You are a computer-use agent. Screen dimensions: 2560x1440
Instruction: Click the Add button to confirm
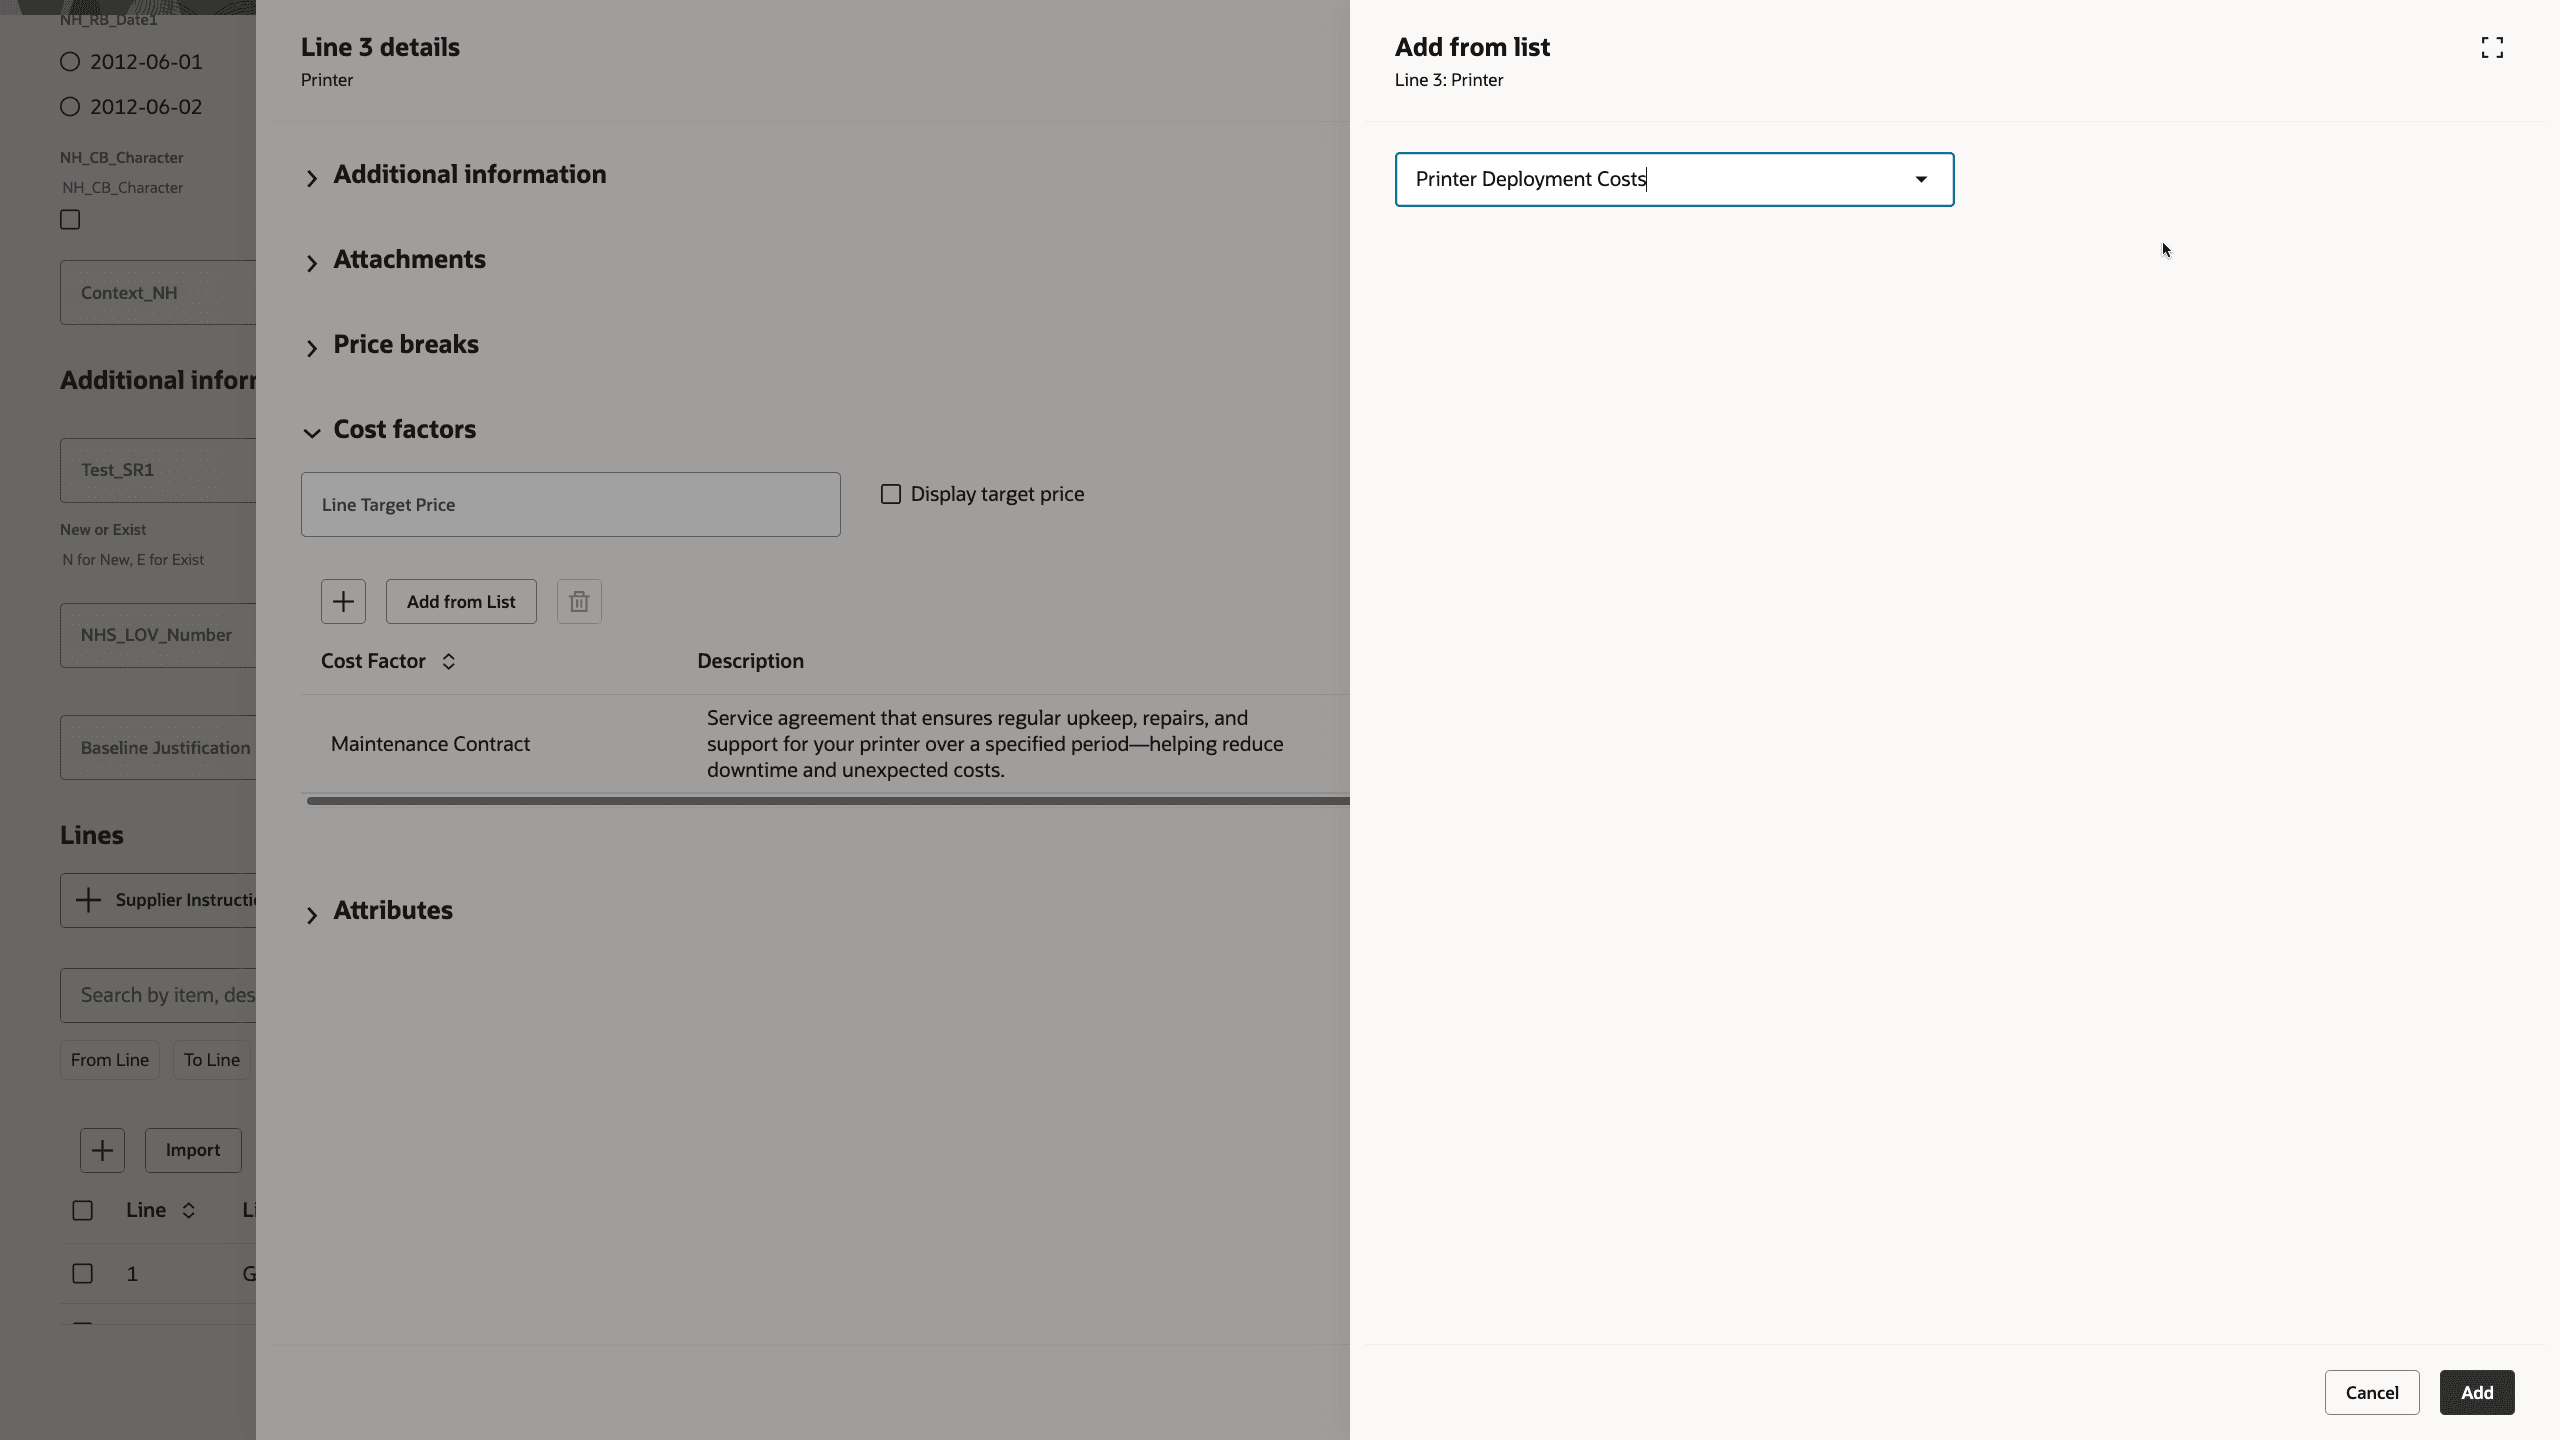pyautogui.click(x=2477, y=1392)
